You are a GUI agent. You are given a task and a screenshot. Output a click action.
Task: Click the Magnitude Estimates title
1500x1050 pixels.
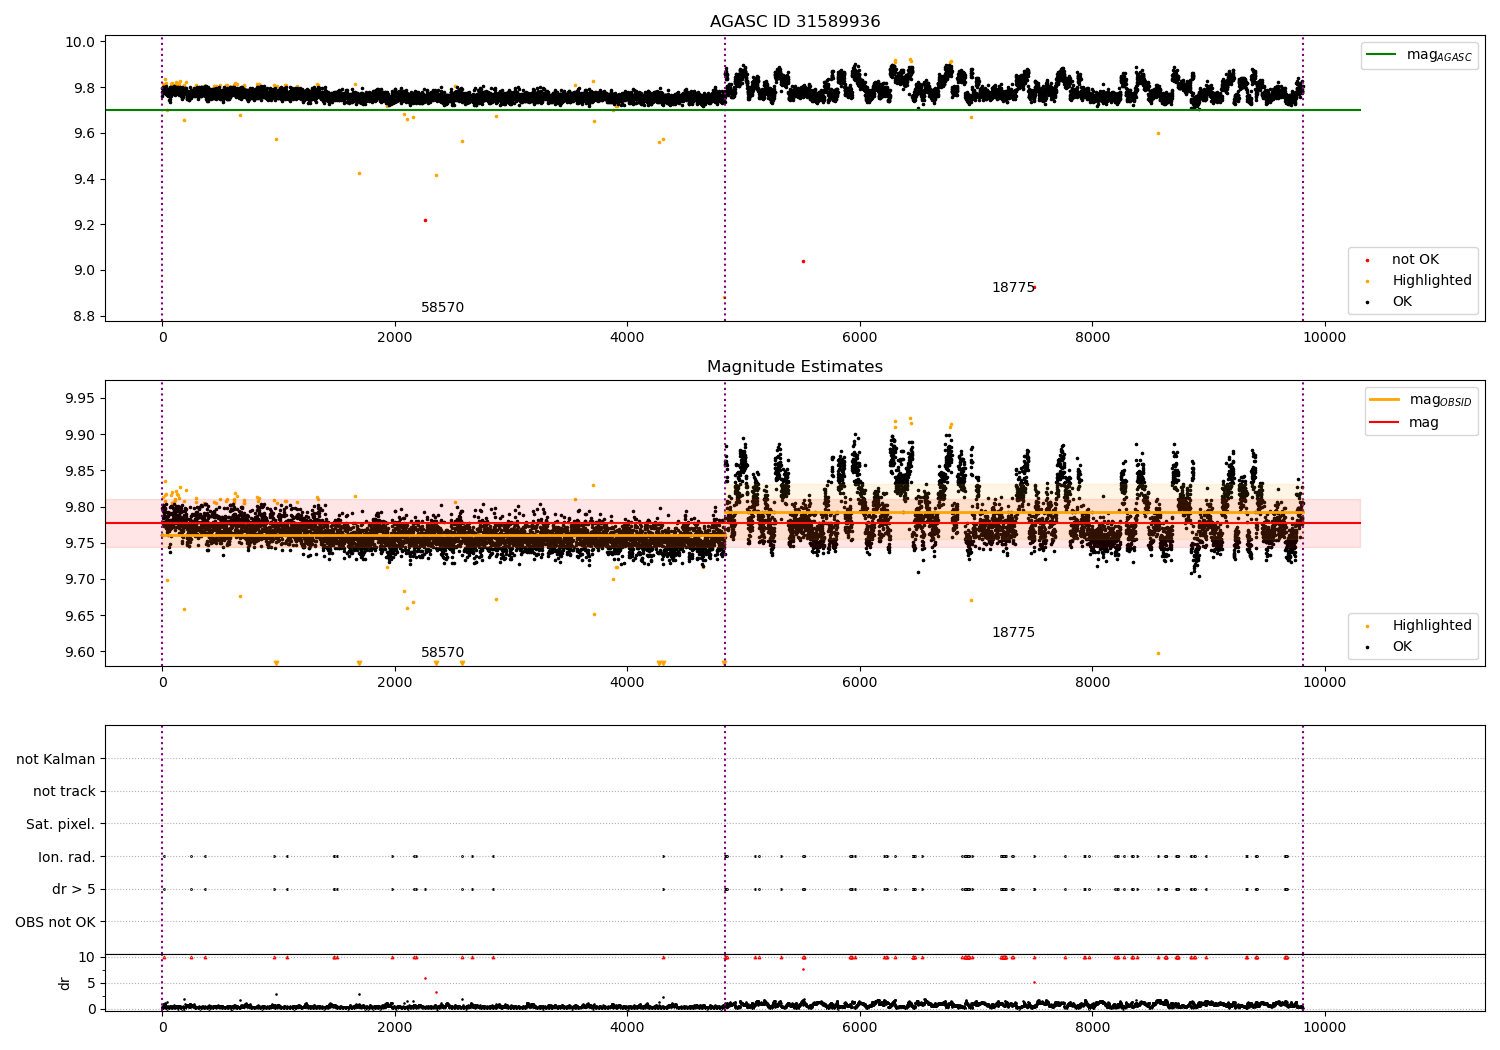point(795,367)
